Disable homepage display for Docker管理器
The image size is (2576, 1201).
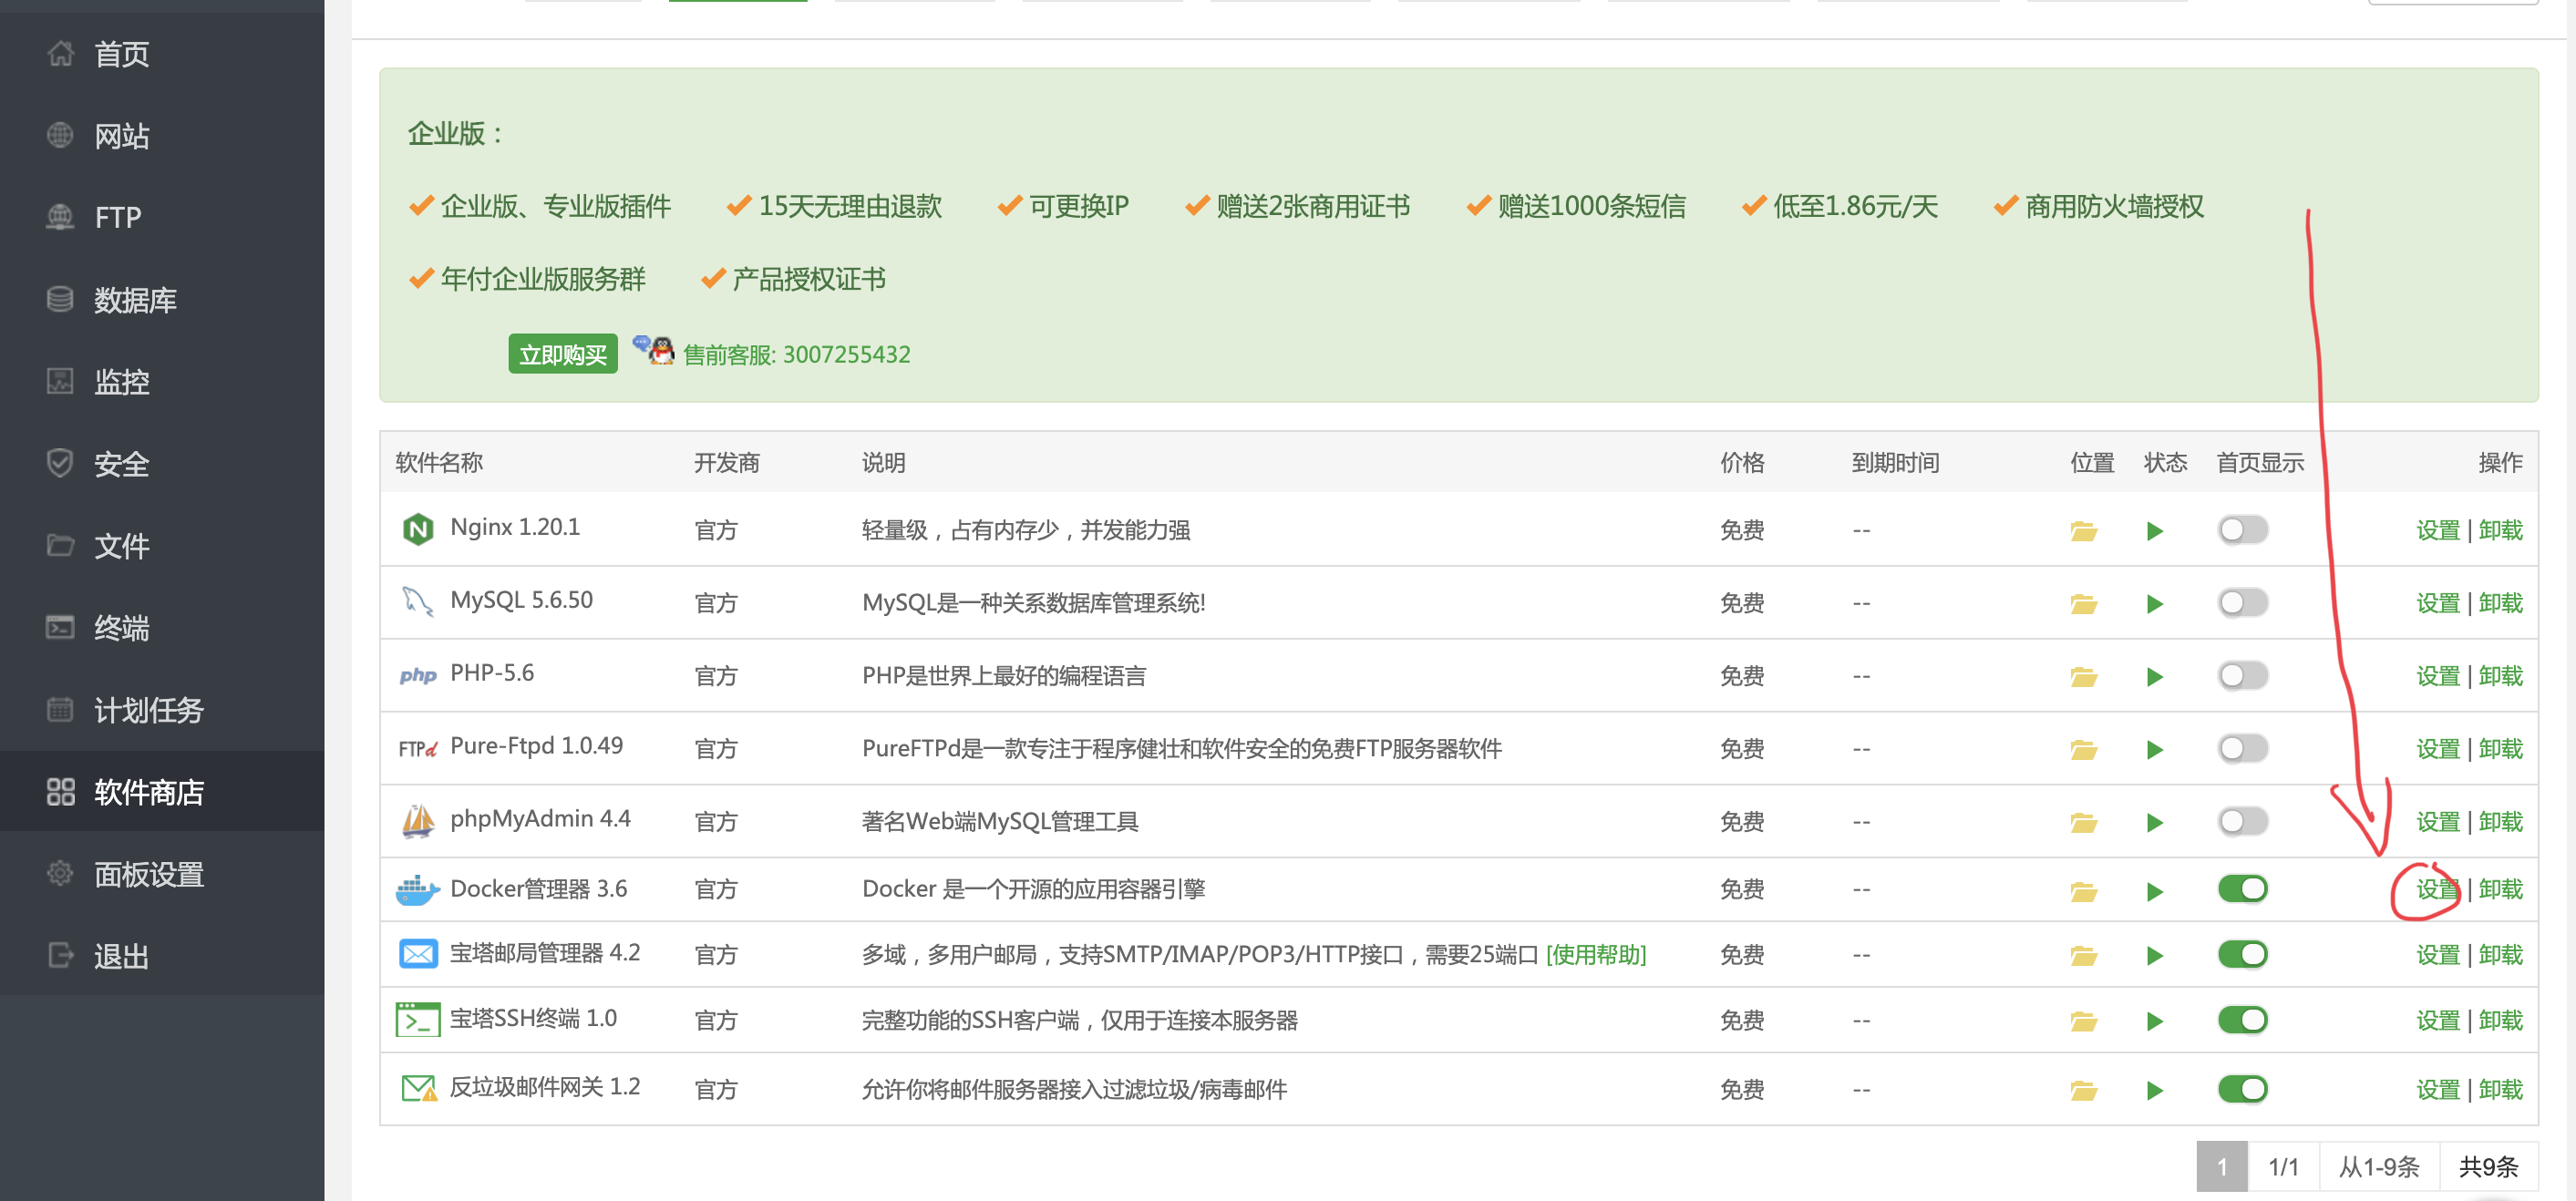point(2242,889)
